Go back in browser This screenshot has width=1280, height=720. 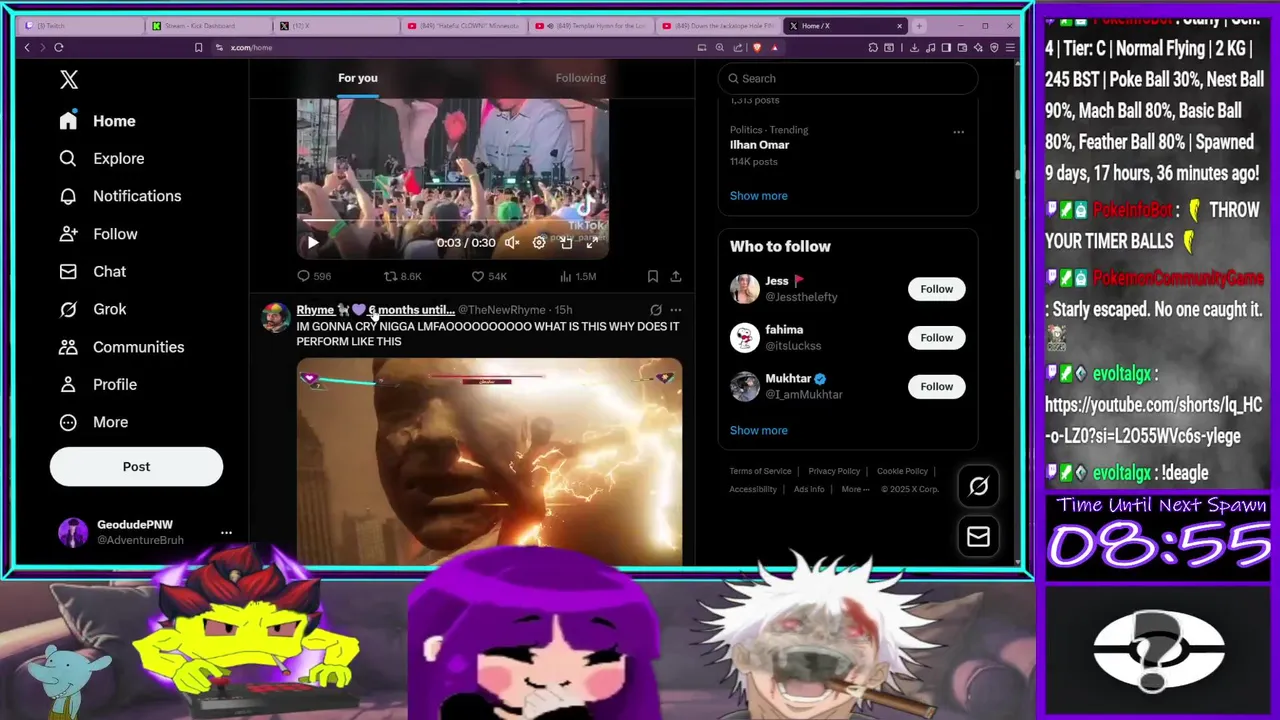coord(27,47)
